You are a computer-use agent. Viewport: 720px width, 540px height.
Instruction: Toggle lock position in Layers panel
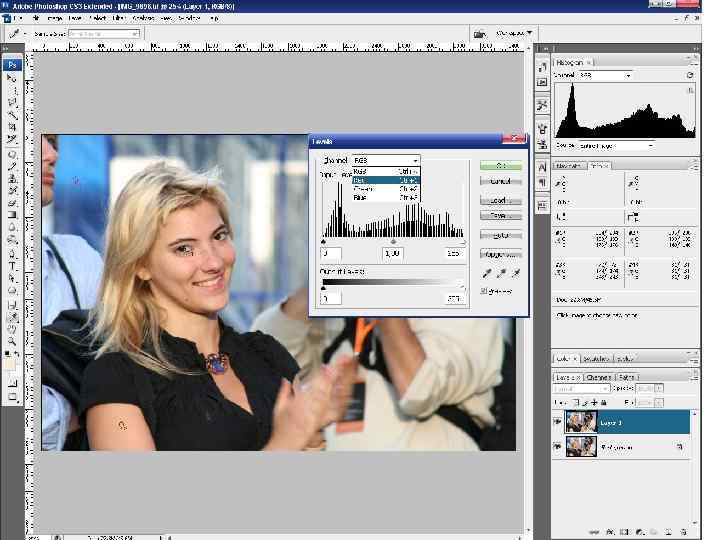click(x=594, y=403)
